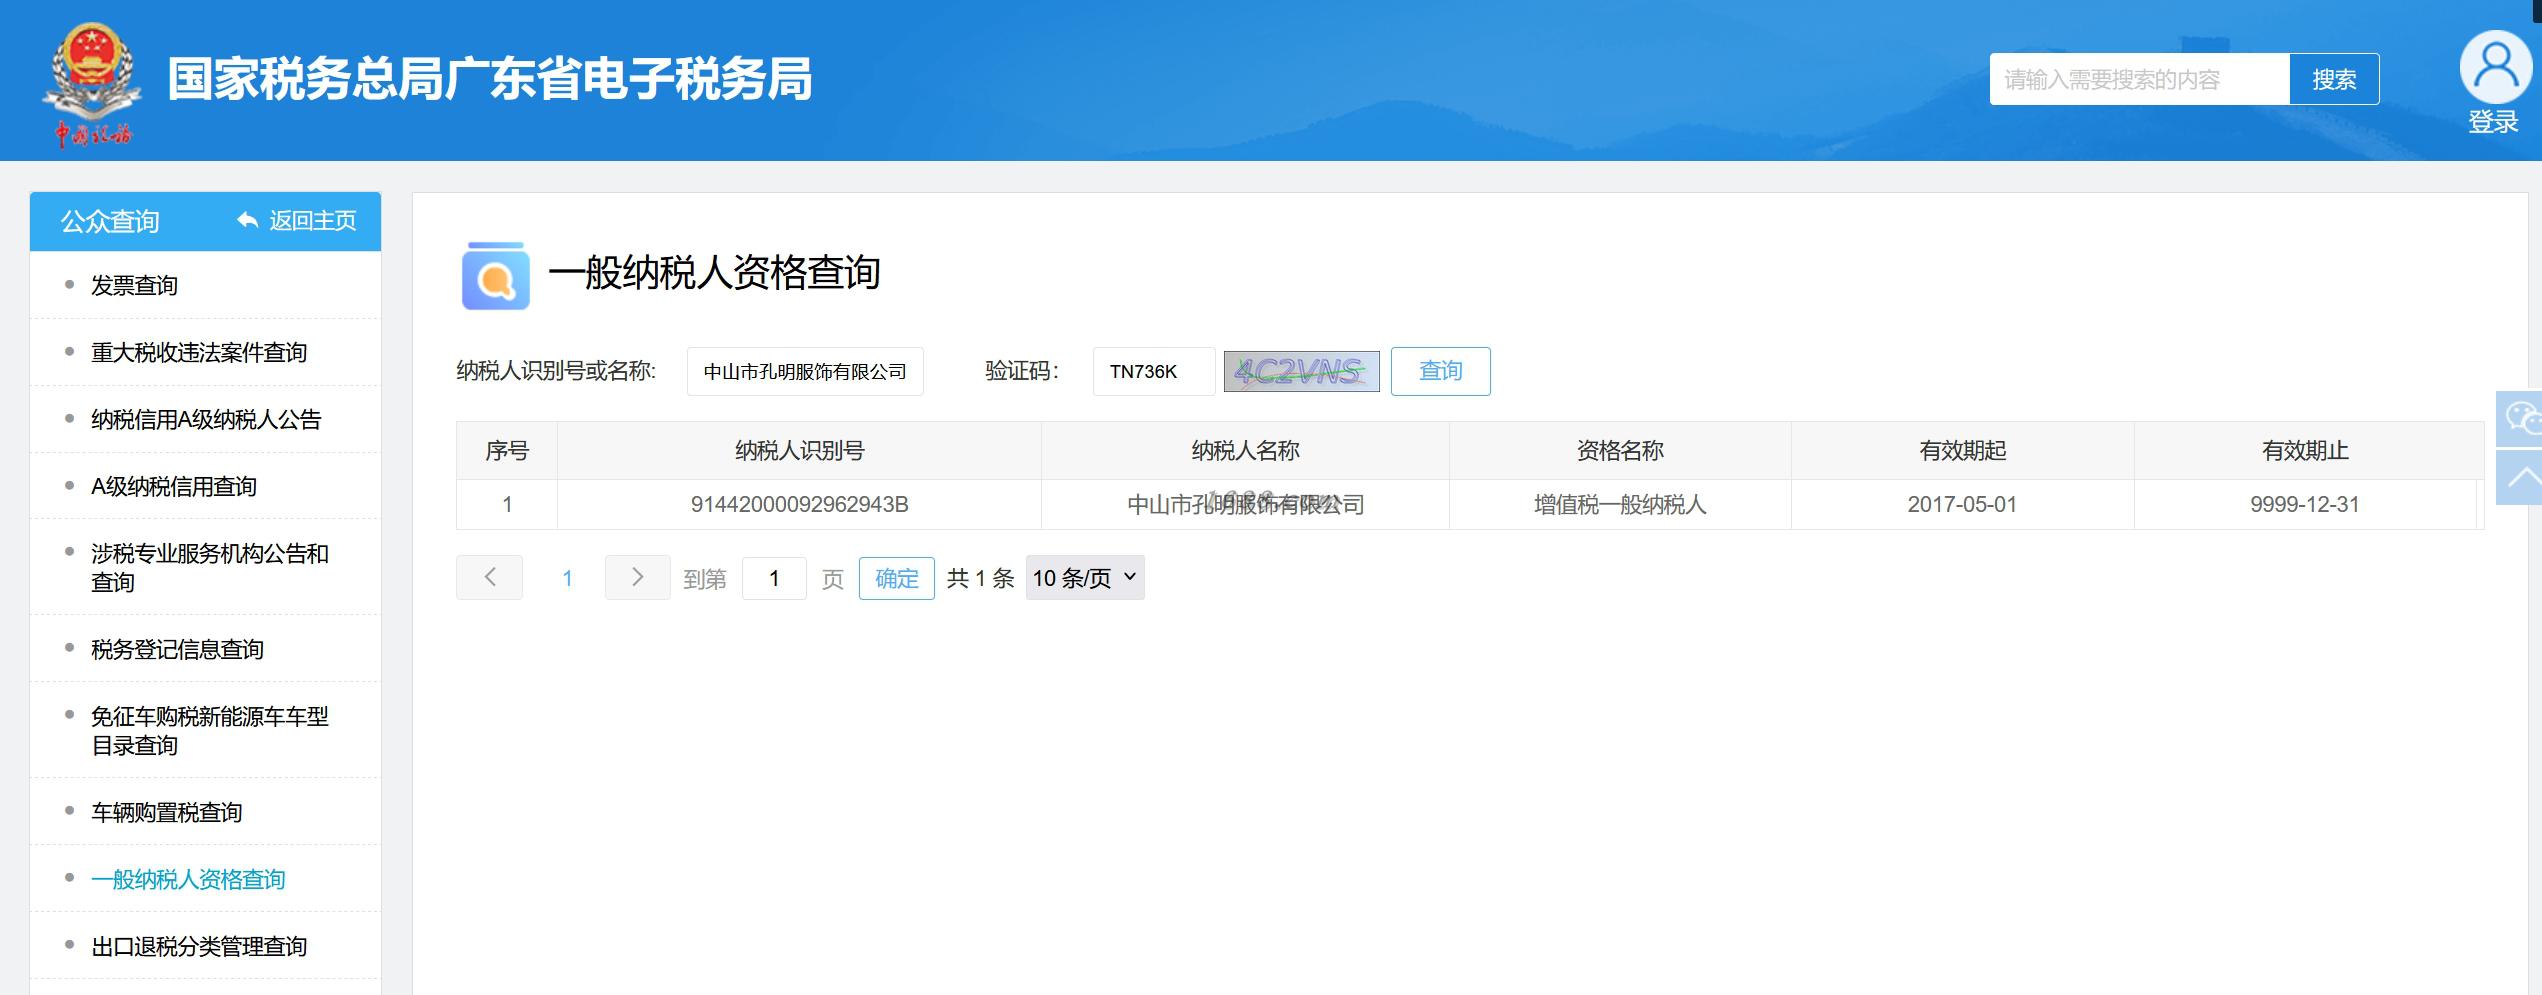Open 出口退税分类管理查询 menu item
2542x995 pixels.
[x=199, y=947]
